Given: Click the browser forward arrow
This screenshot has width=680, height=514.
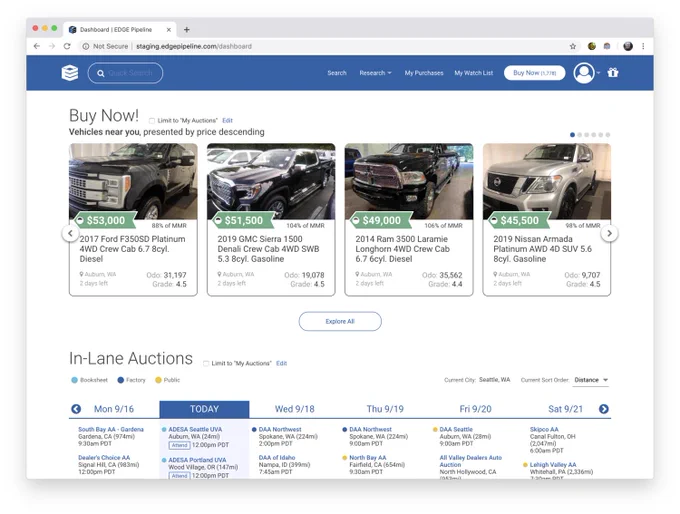Looking at the screenshot, I should coord(52,46).
